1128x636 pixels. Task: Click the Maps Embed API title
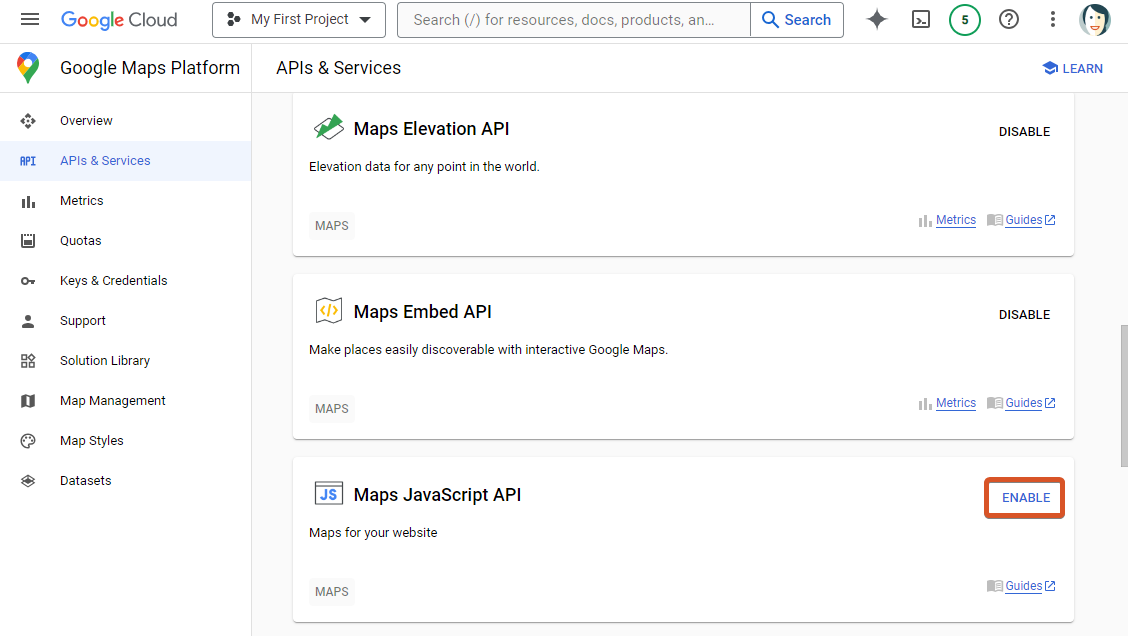[x=422, y=312]
